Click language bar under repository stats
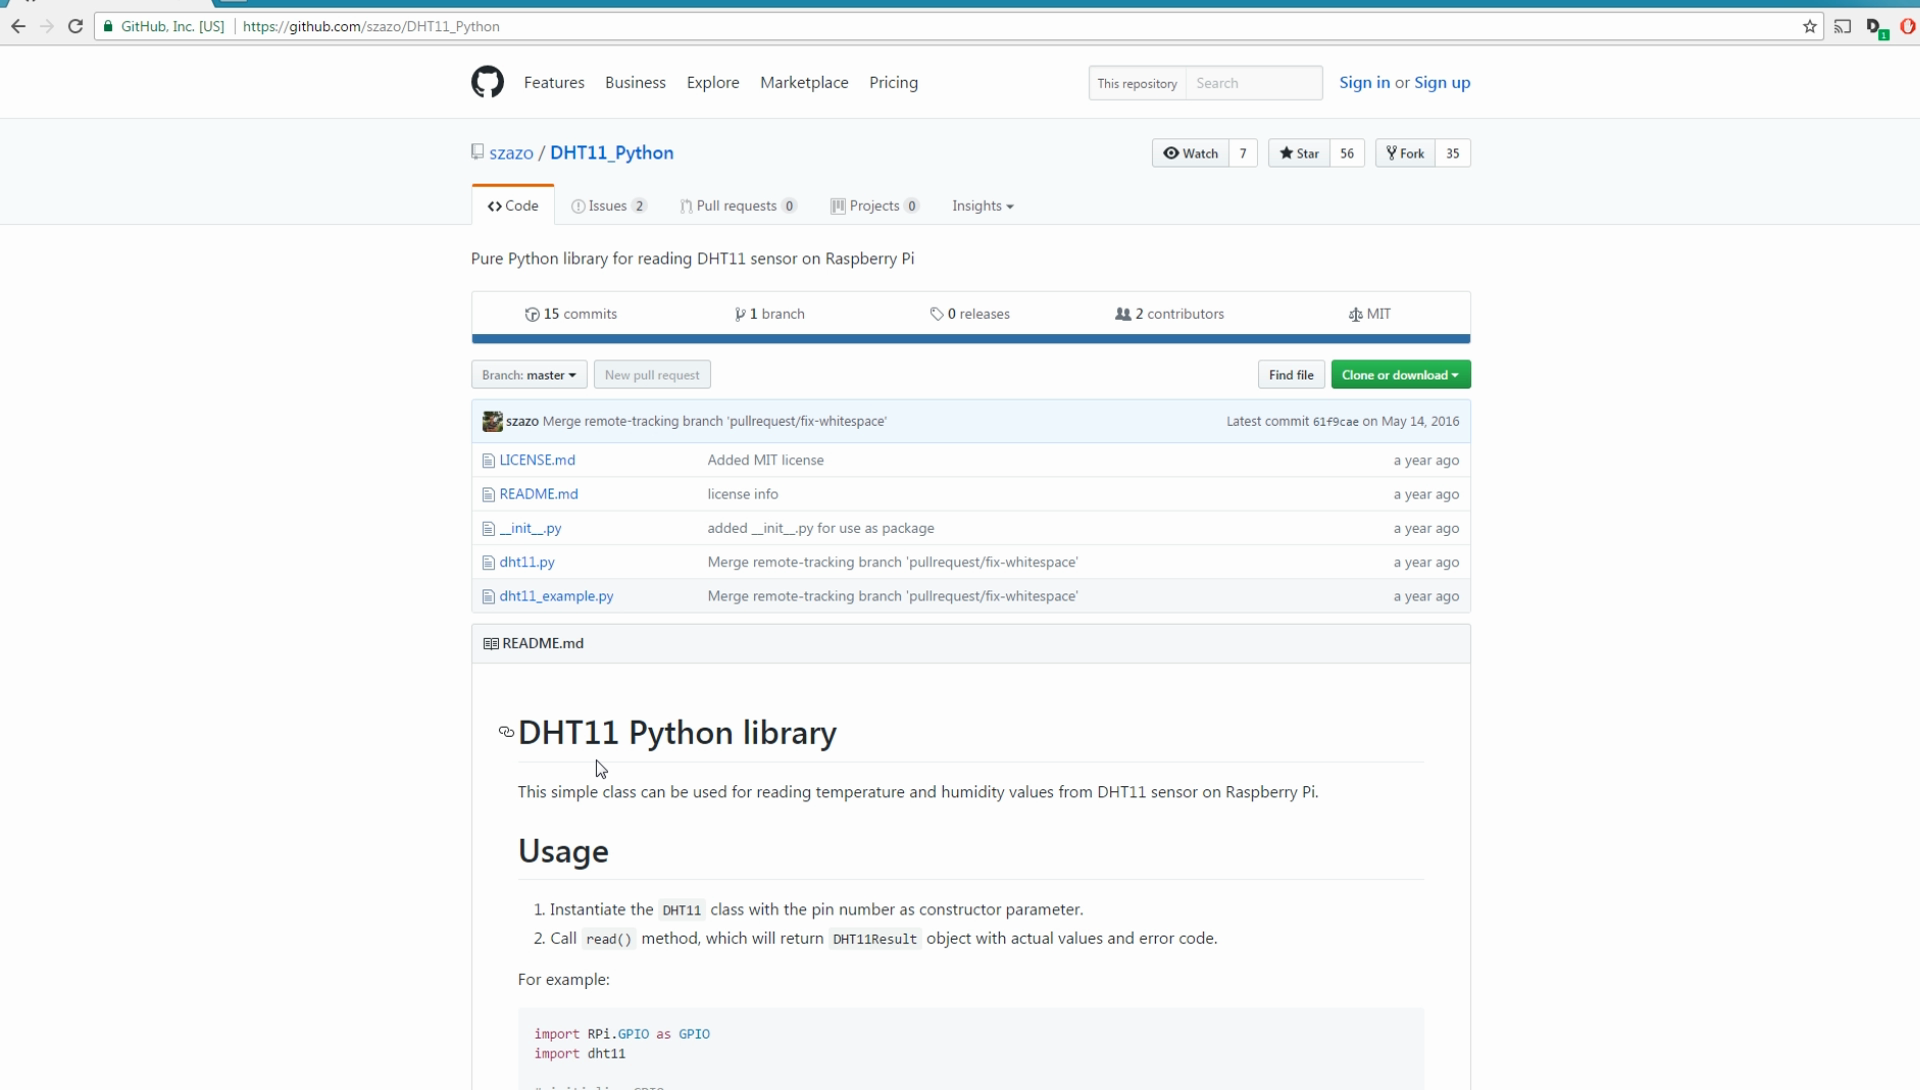This screenshot has height=1090, width=1920. pos(970,339)
